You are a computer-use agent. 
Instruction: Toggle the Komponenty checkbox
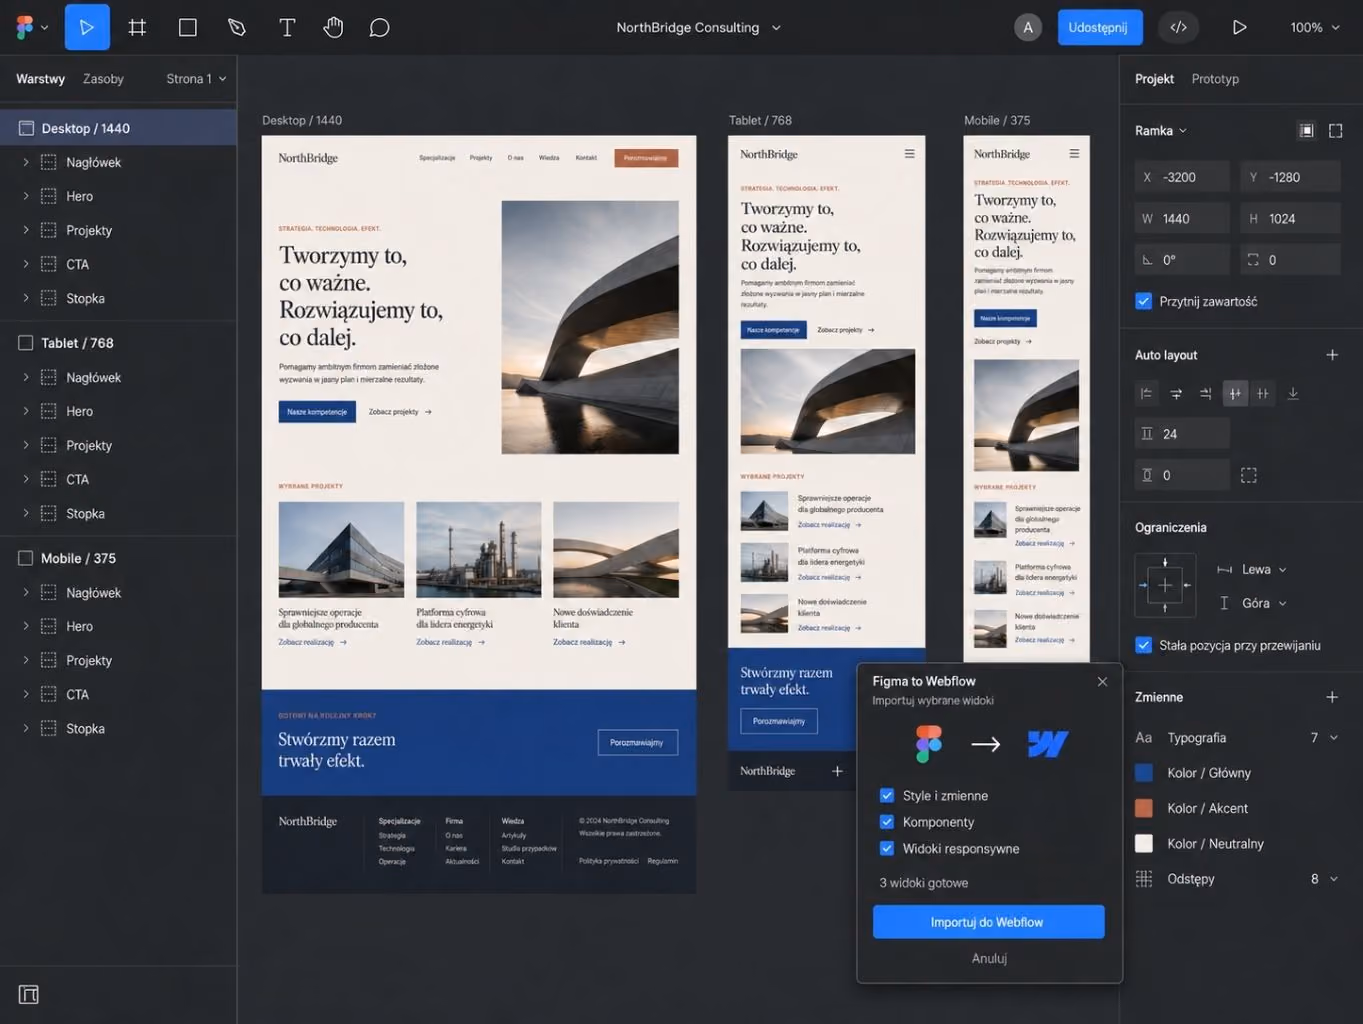point(886,822)
